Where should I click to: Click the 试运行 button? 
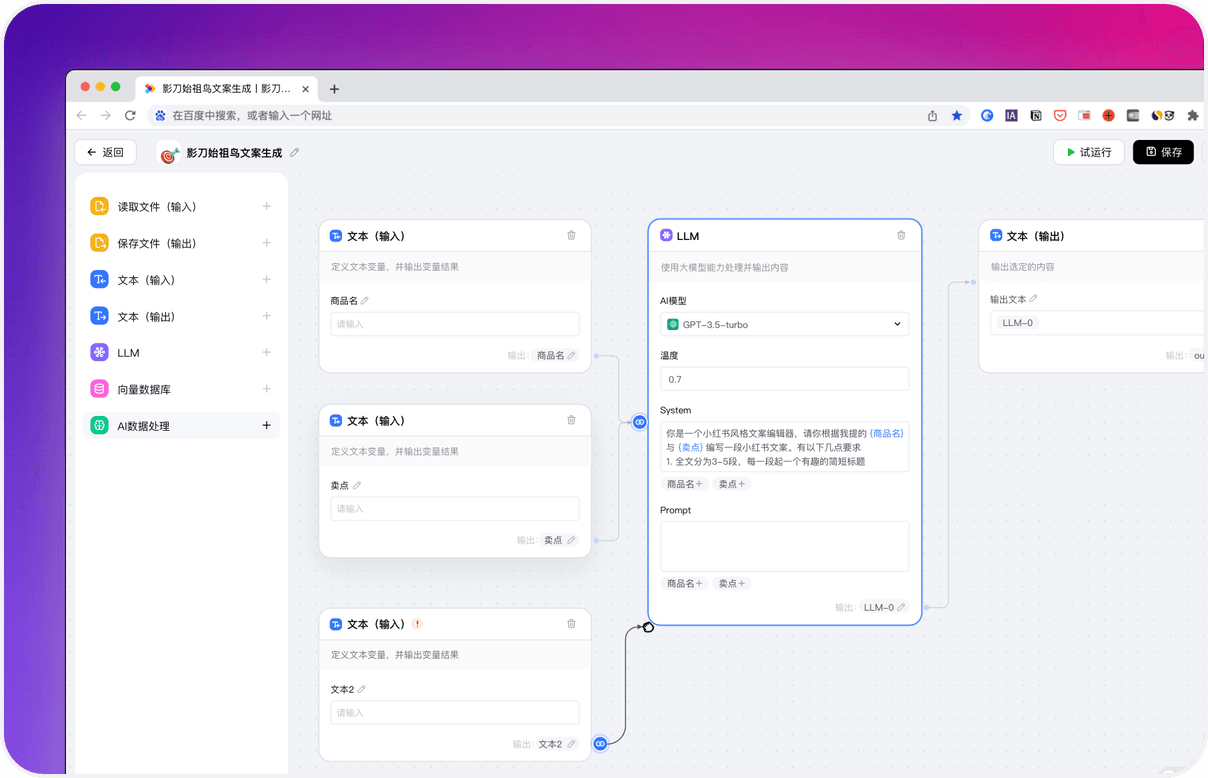(x=1088, y=152)
